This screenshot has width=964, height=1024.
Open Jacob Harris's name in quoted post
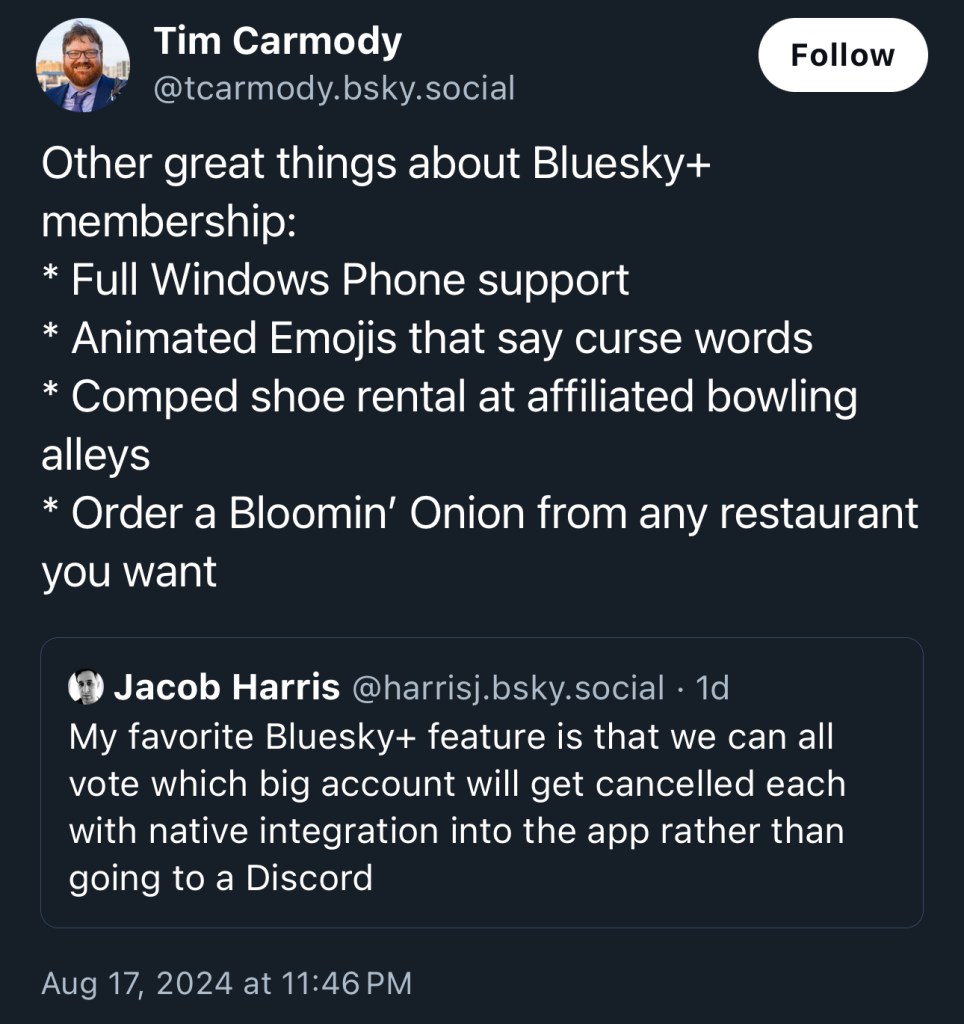click(x=227, y=688)
